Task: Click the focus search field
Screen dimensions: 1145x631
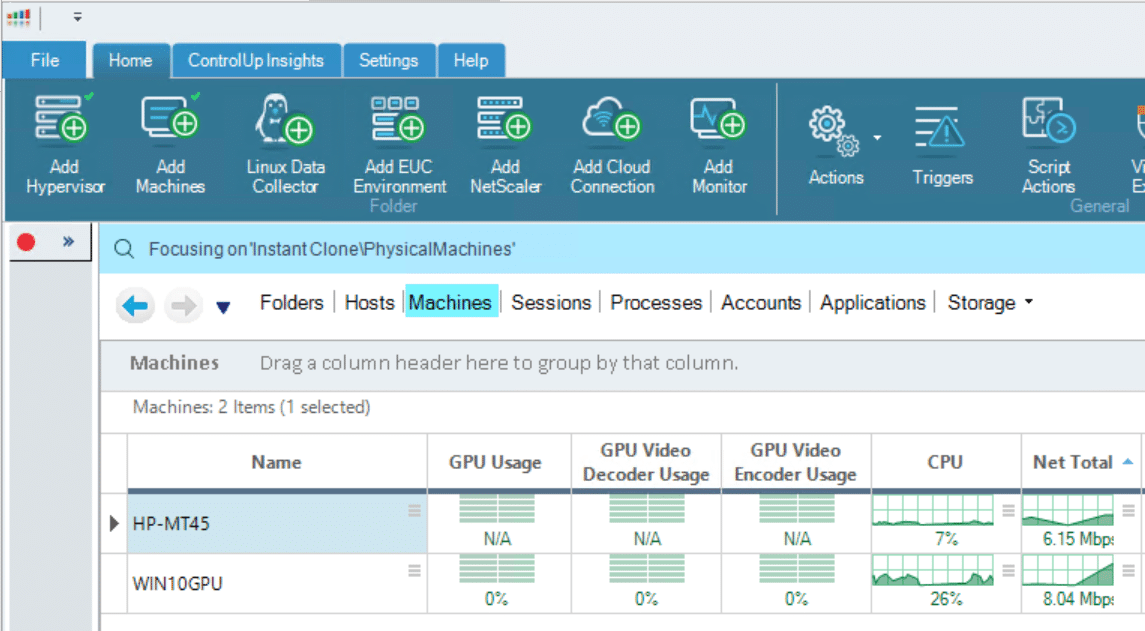Action: click(622, 249)
